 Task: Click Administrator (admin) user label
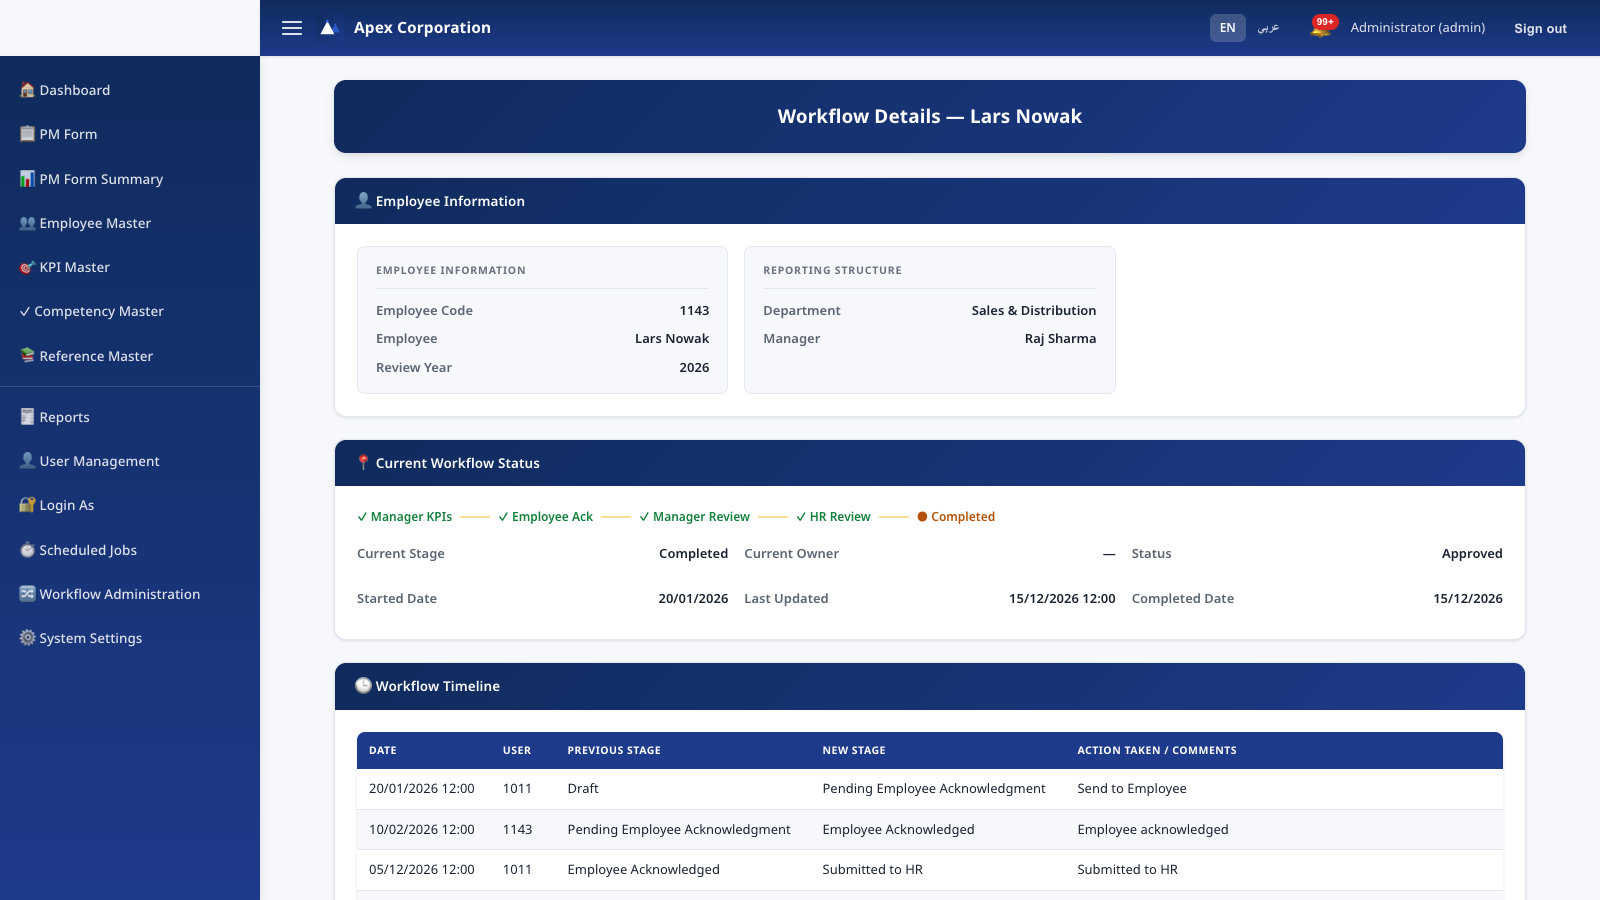(x=1417, y=28)
